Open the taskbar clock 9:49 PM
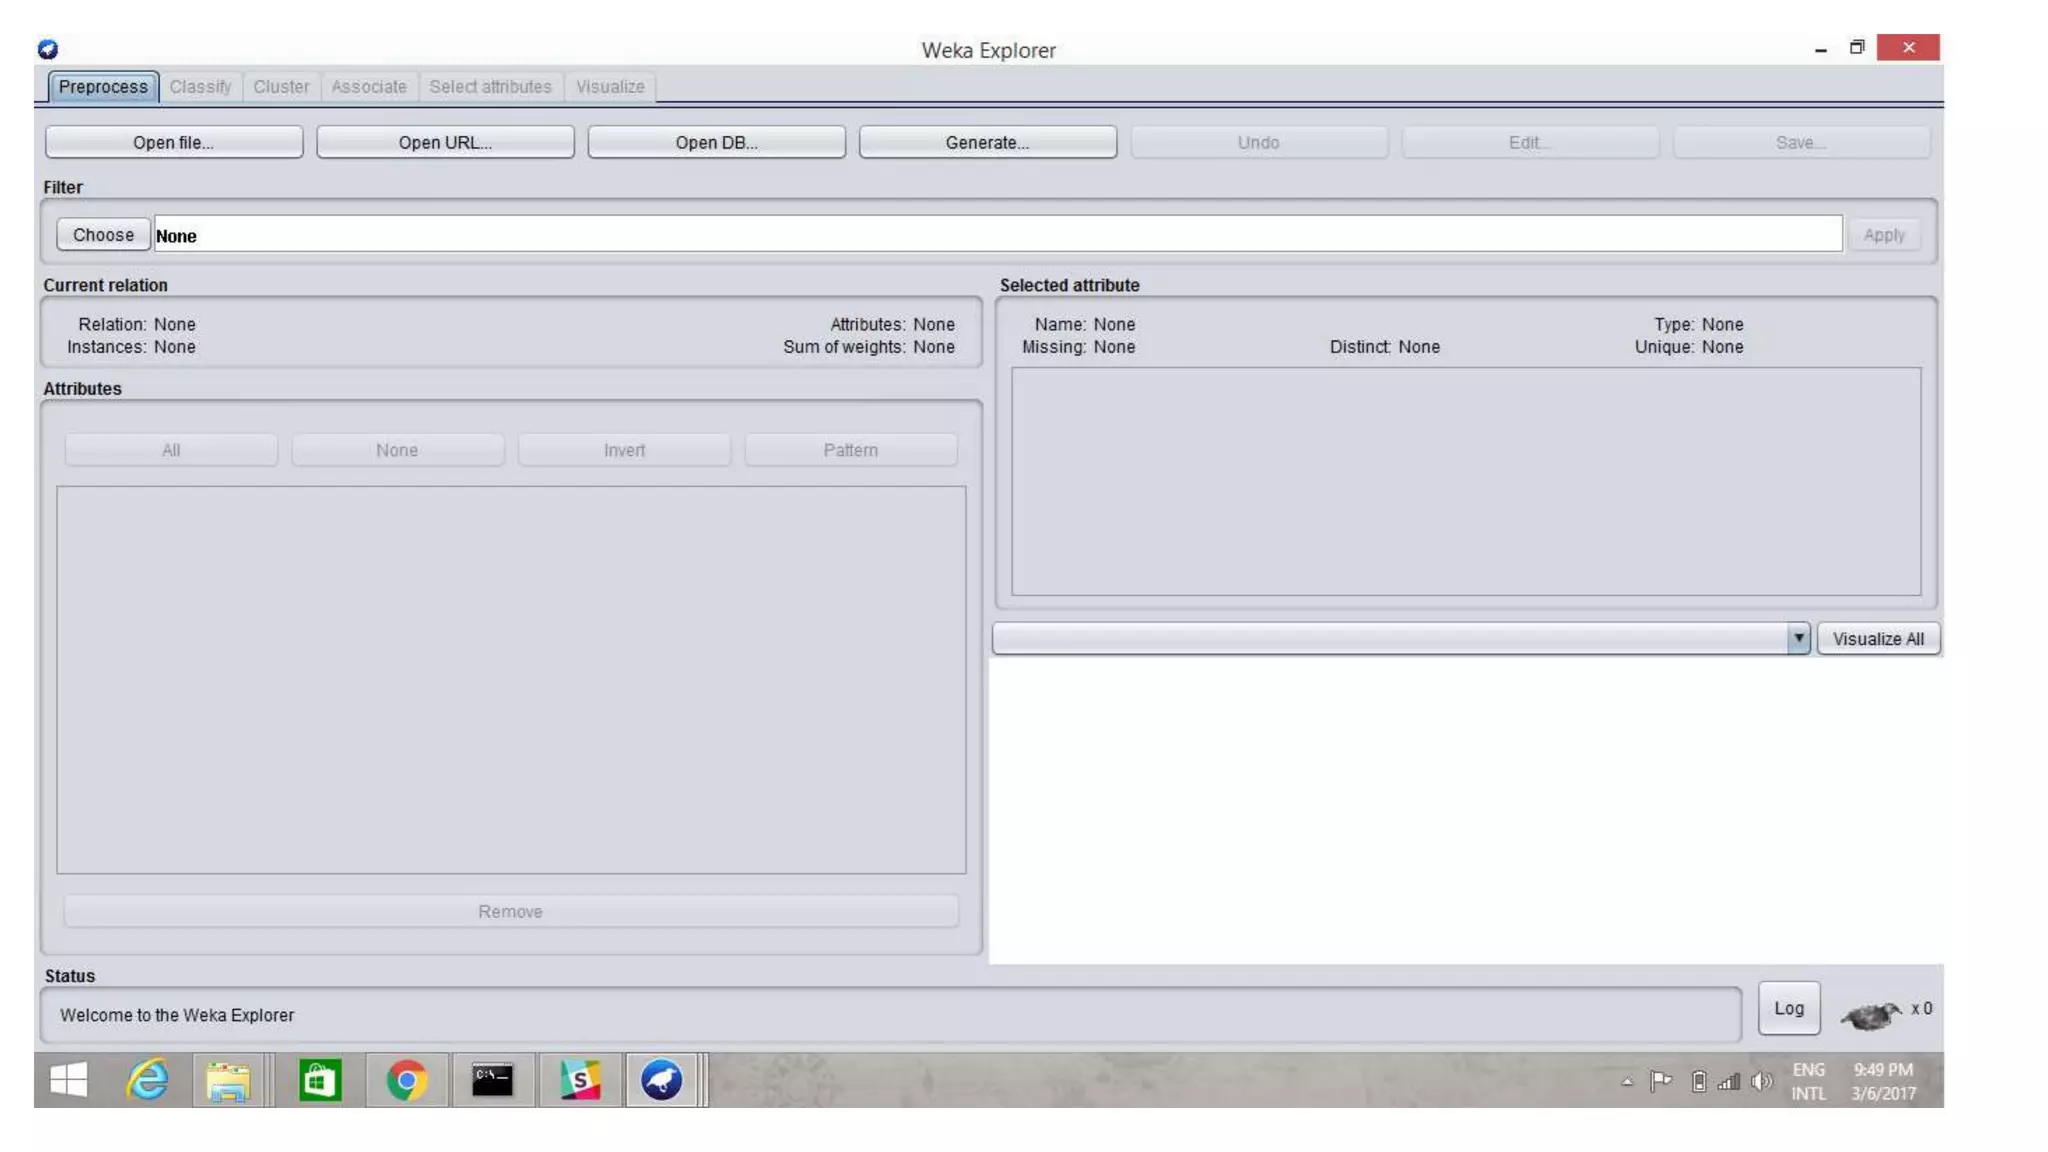The height and width of the screenshot is (1152, 2048). click(x=1883, y=1081)
